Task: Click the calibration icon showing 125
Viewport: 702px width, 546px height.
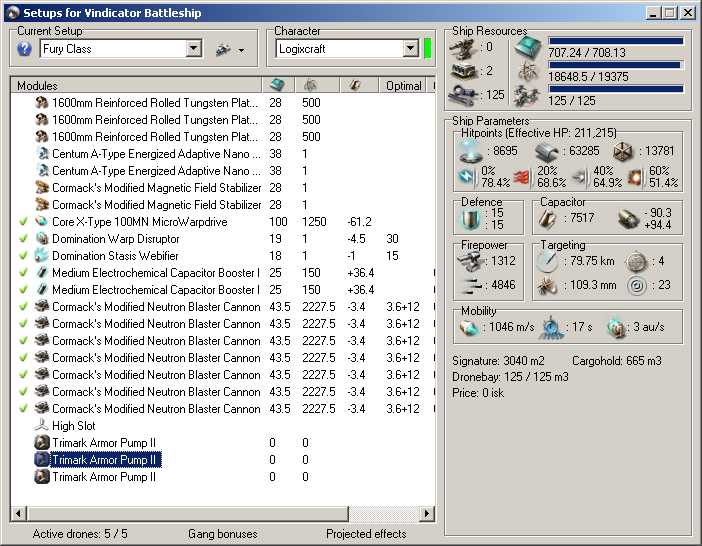Action: pyautogui.click(x=463, y=95)
